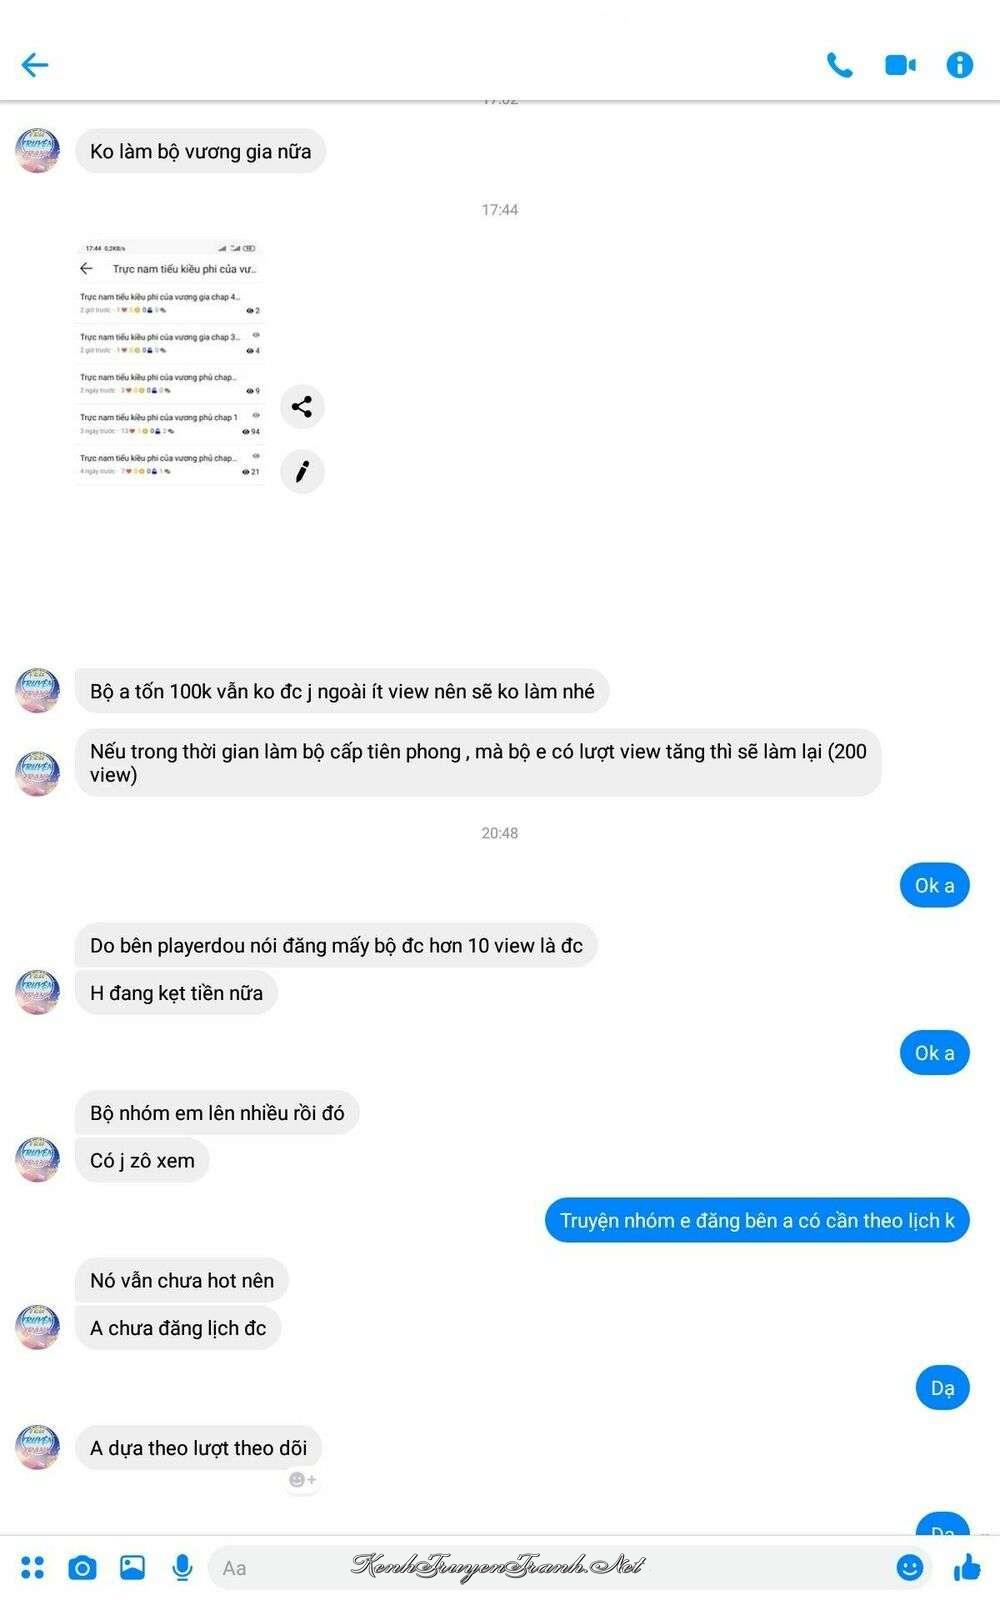The height and width of the screenshot is (1600, 1000).
Task: Tap message "Truyện nhóm e đăng bên a"
Action: click(757, 1220)
